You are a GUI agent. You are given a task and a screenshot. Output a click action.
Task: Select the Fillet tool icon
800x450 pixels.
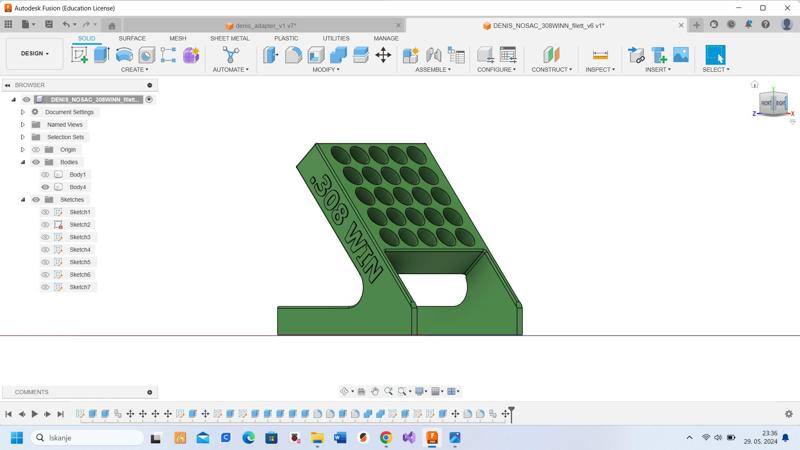coord(293,55)
